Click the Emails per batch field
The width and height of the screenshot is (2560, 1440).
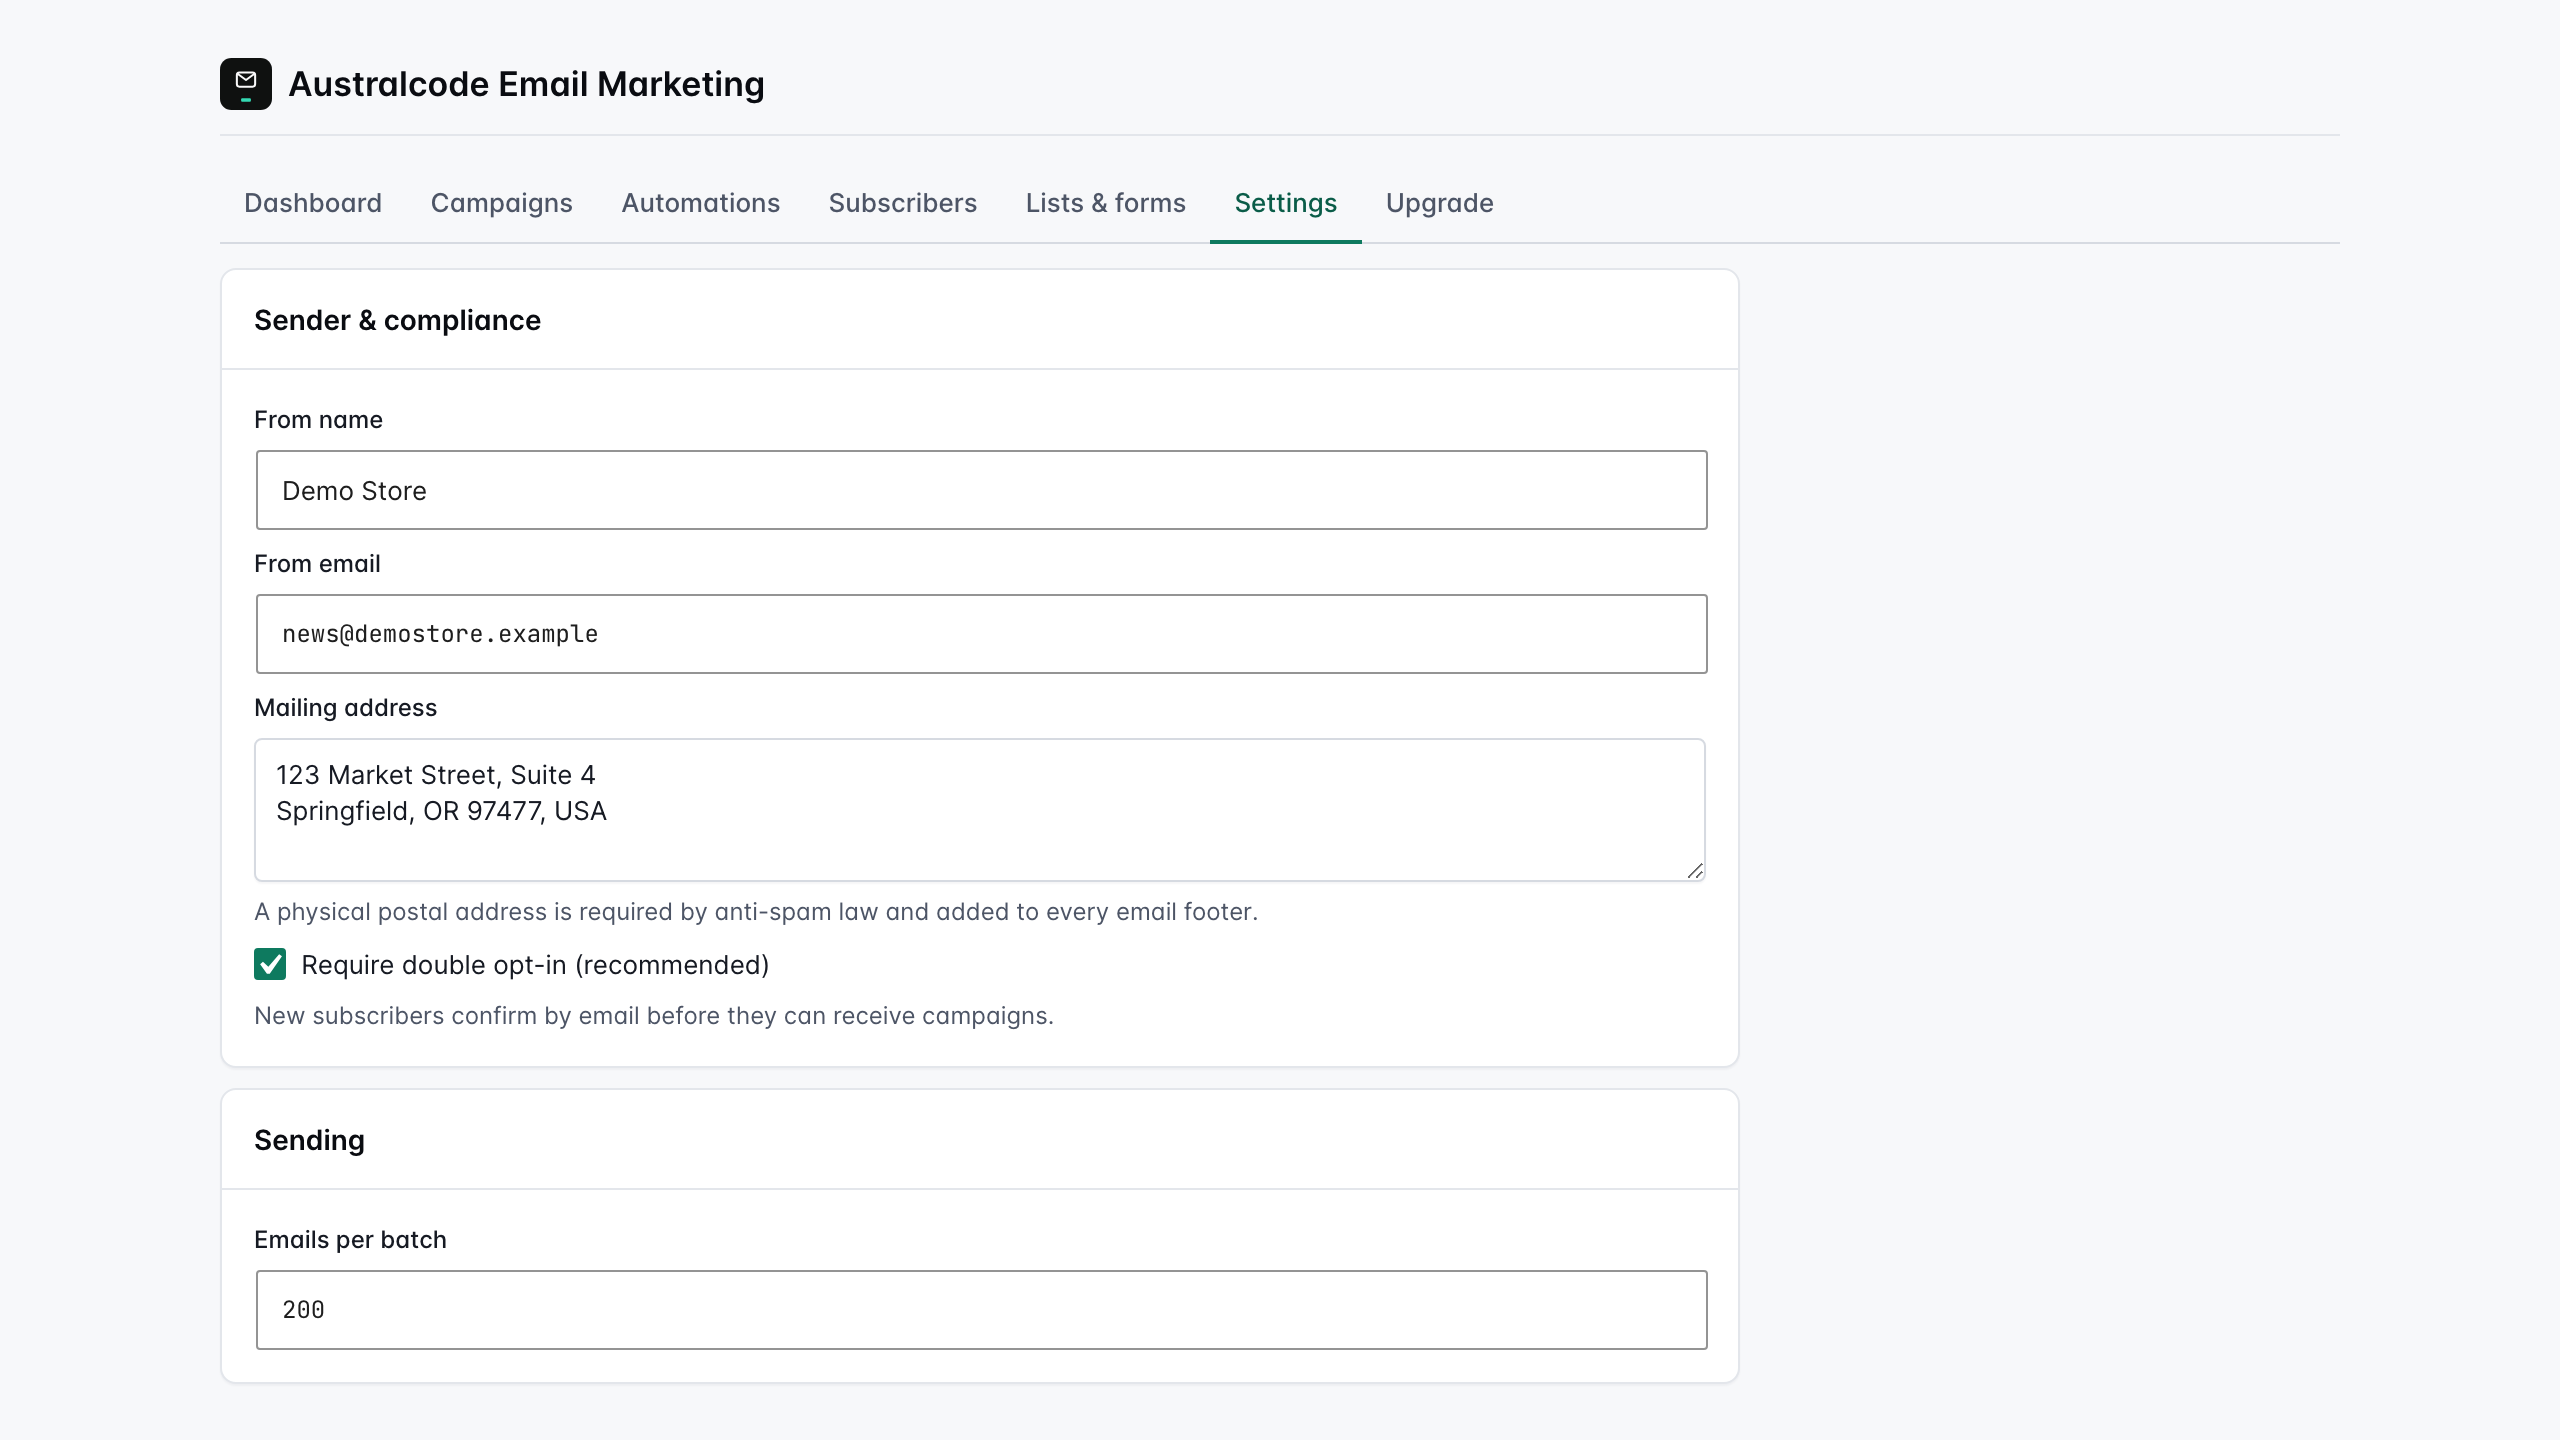(982, 1310)
